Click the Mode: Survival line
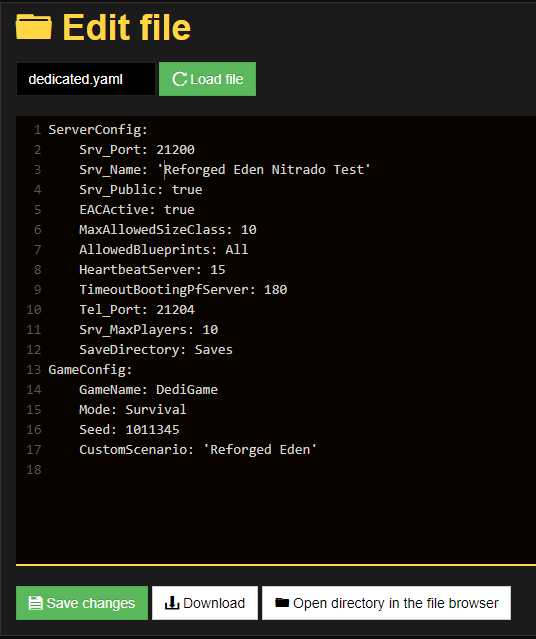 click(133, 409)
